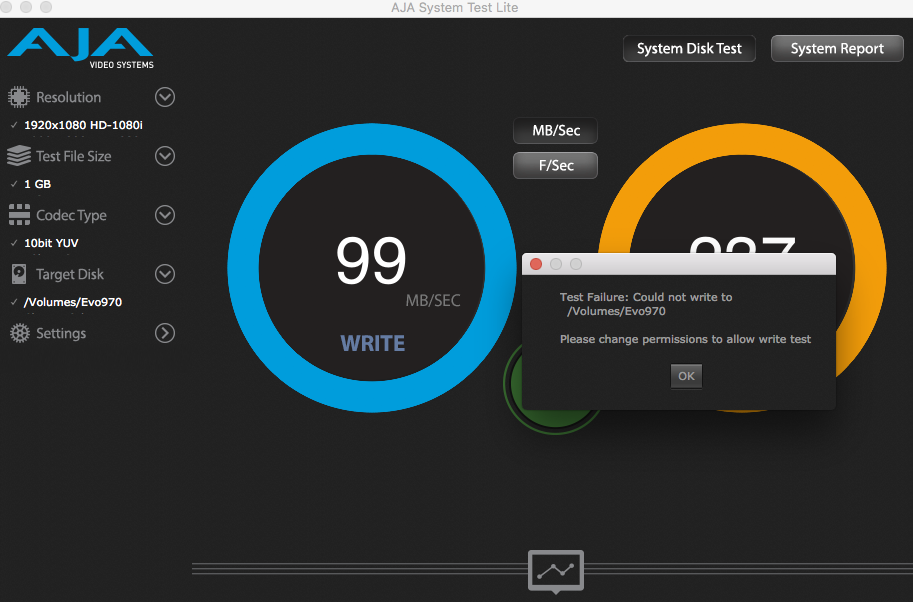Image resolution: width=913 pixels, height=602 pixels.
Task: Click OK in the Test Failure dialog
Action: click(x=686, y=376)
